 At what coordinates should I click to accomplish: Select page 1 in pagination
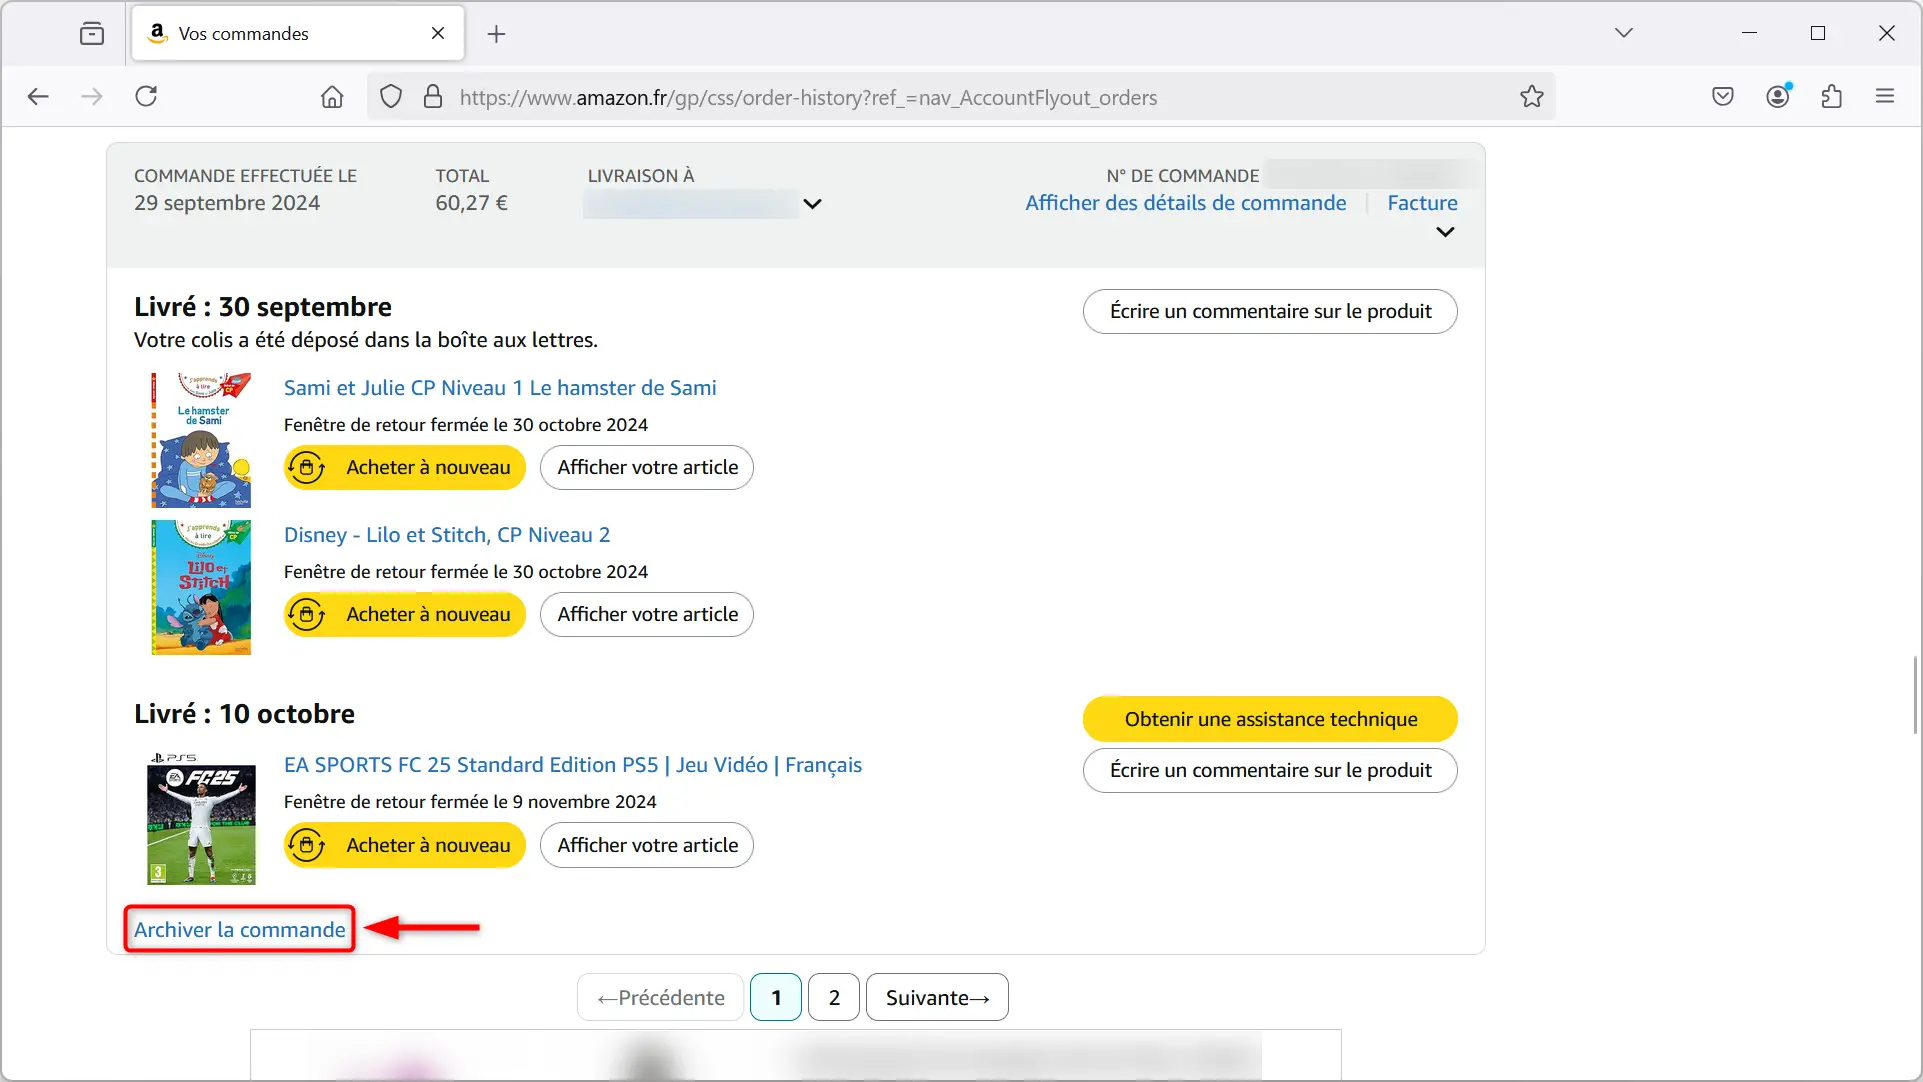pos(776,998)
